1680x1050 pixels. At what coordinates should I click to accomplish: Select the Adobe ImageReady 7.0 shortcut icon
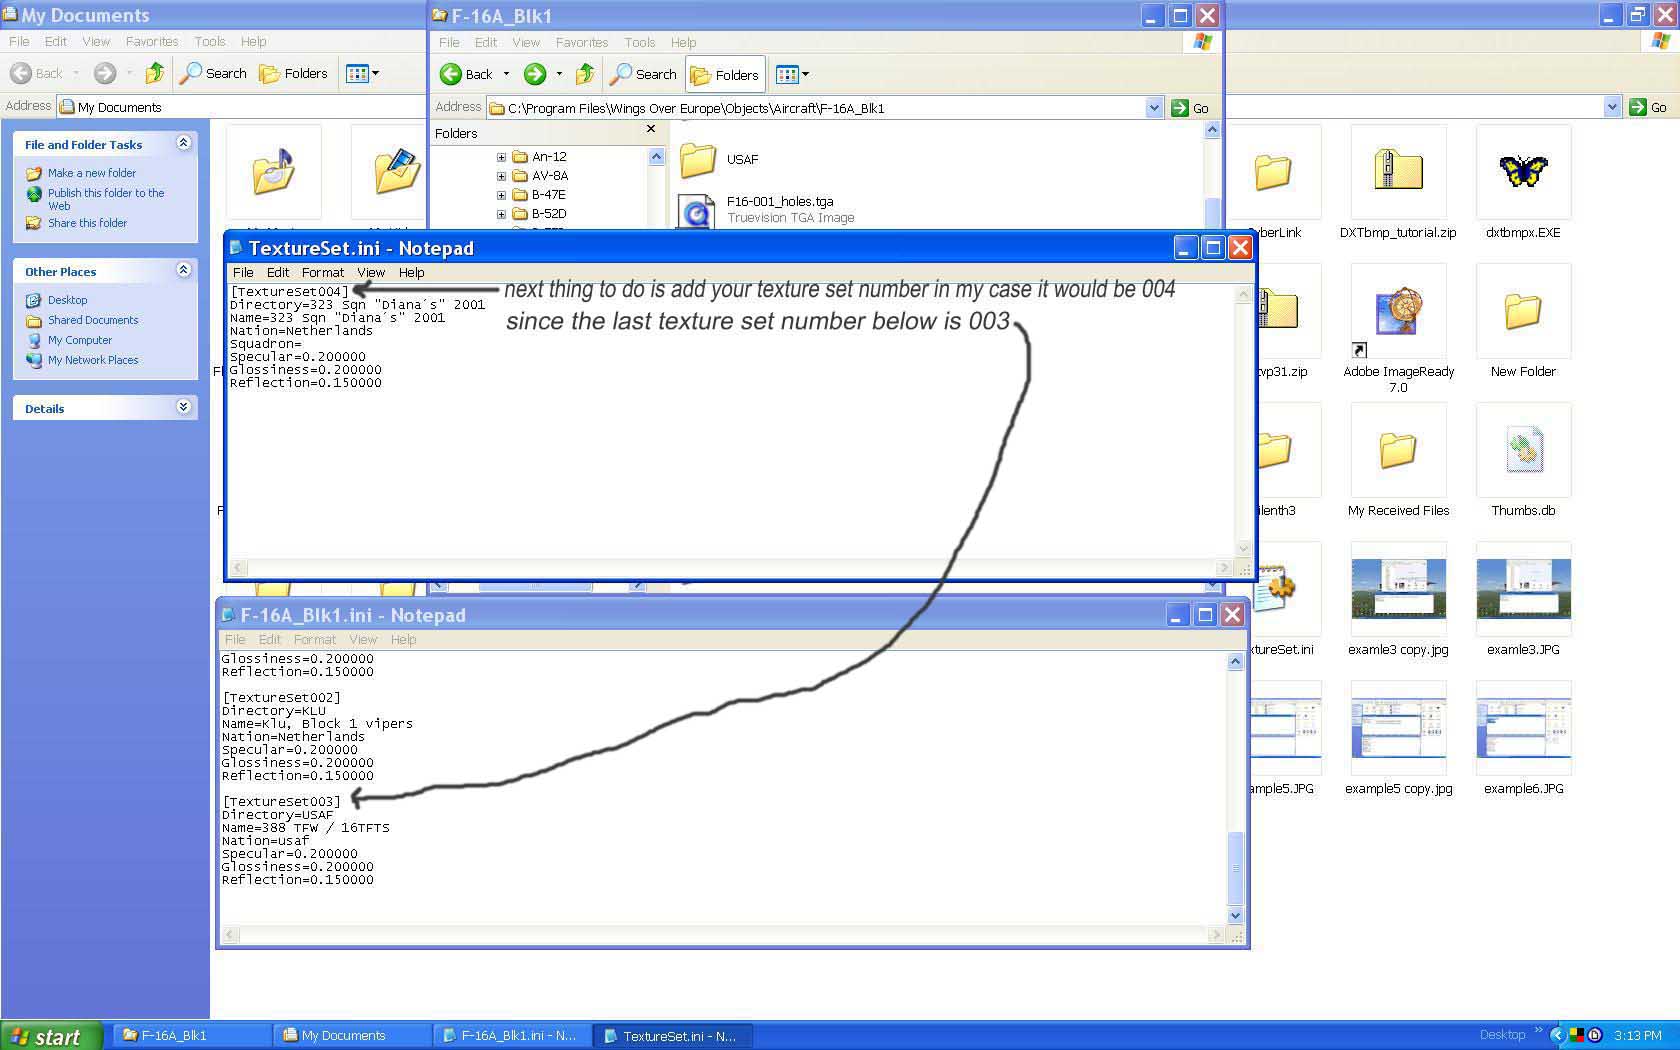pyautogui.click(x=1398, y=311)
